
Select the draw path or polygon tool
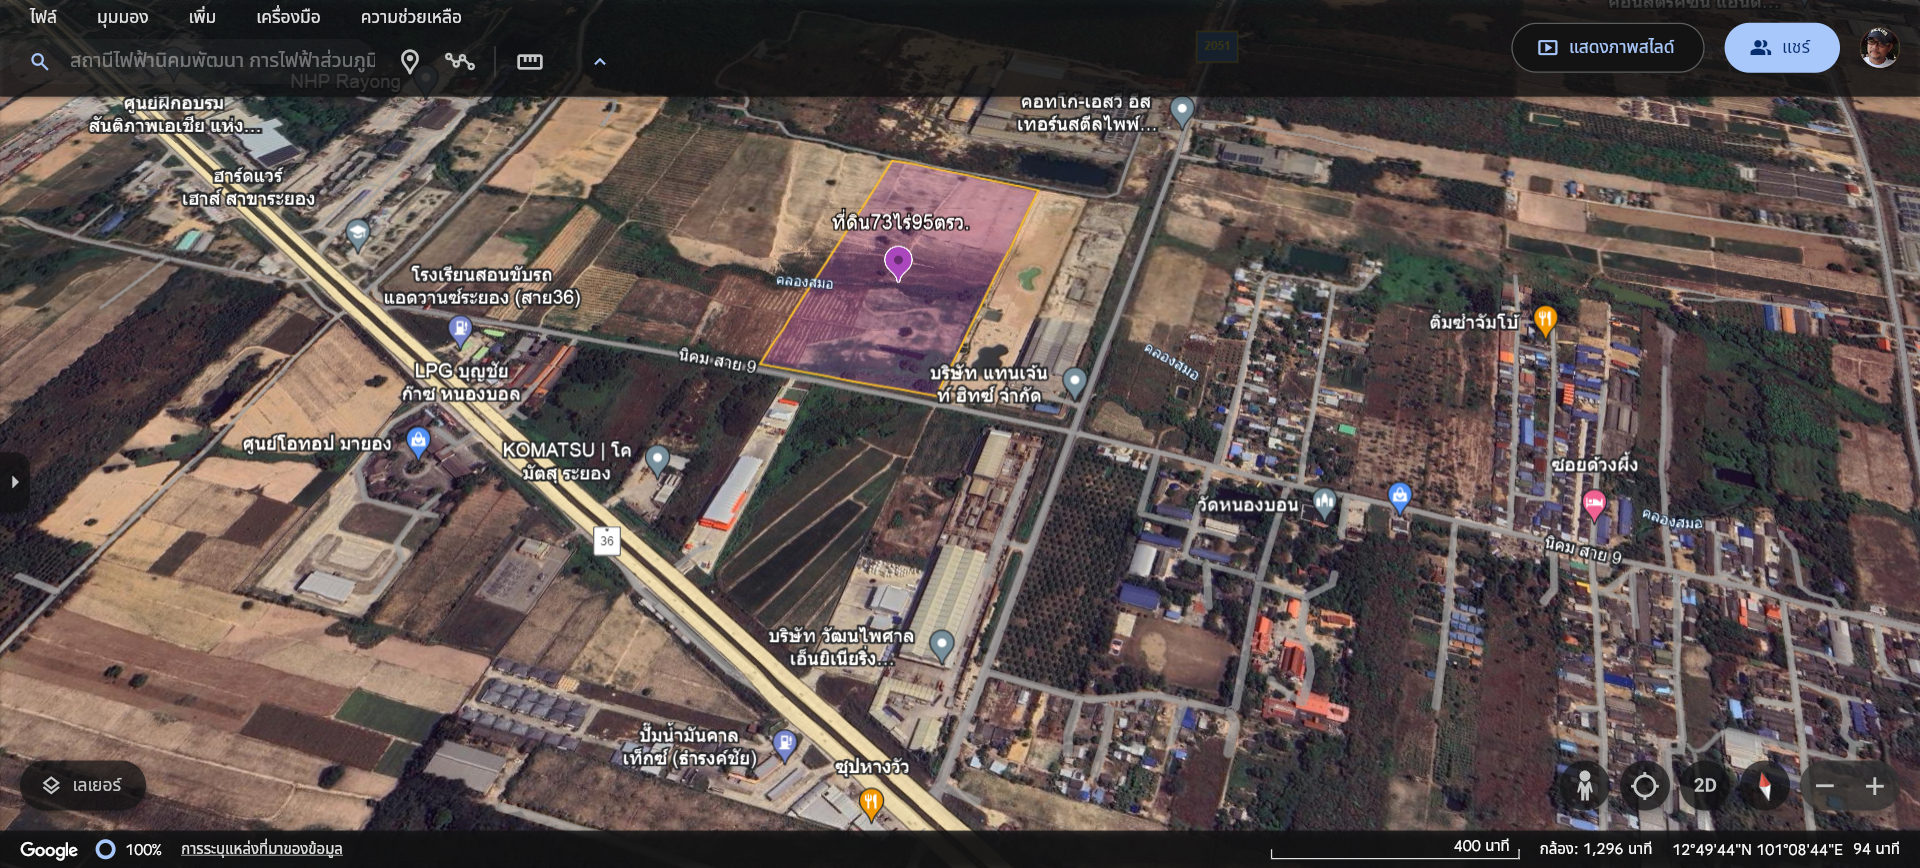click(460, 61)
